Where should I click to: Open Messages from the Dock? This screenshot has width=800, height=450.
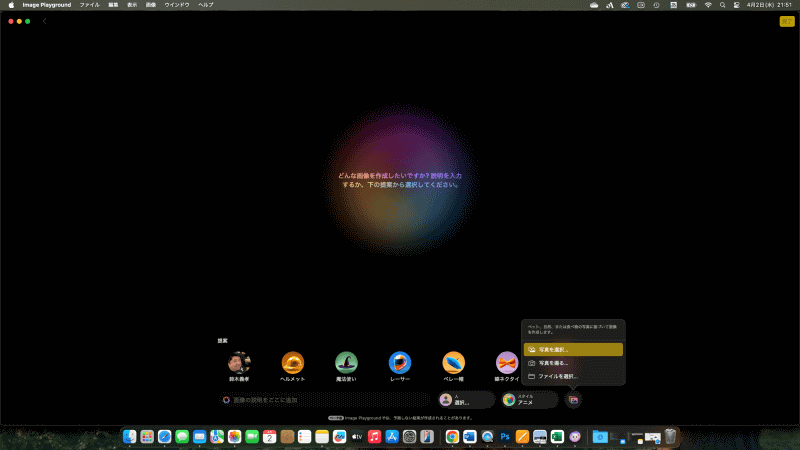point(182,437)
